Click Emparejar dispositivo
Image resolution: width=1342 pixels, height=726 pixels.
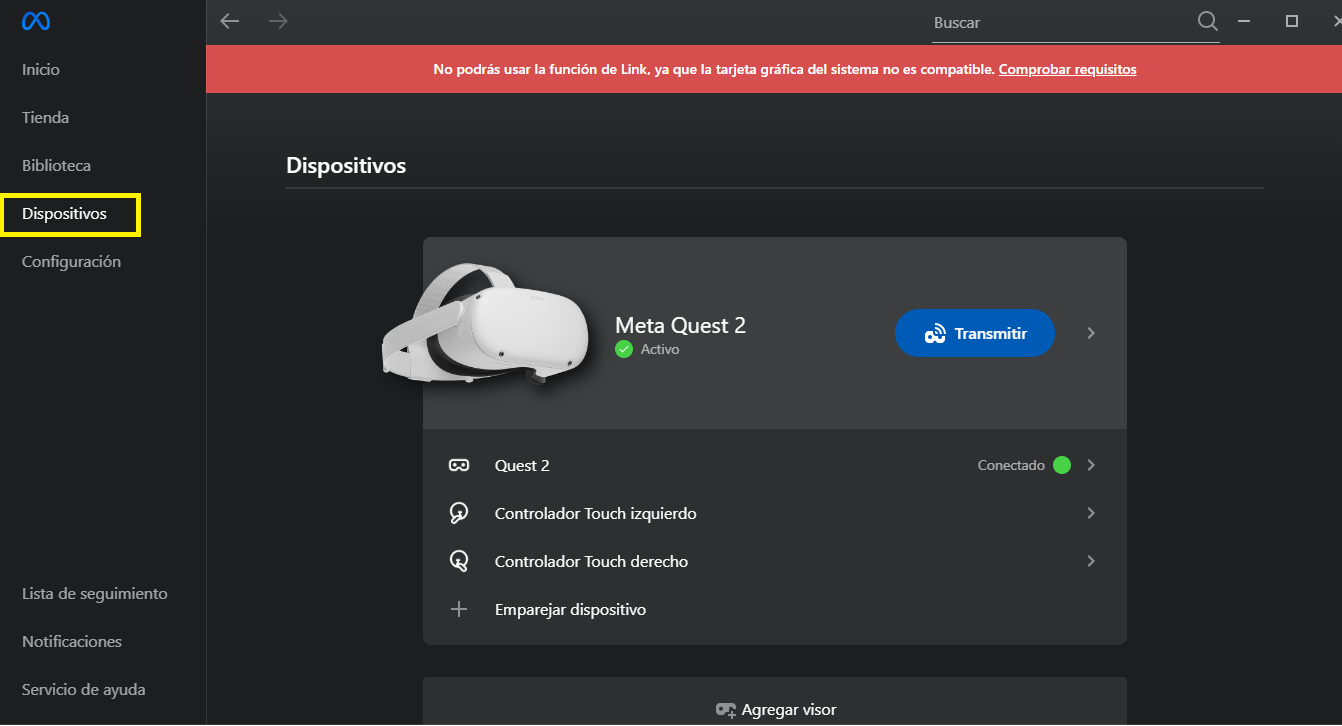570,609
